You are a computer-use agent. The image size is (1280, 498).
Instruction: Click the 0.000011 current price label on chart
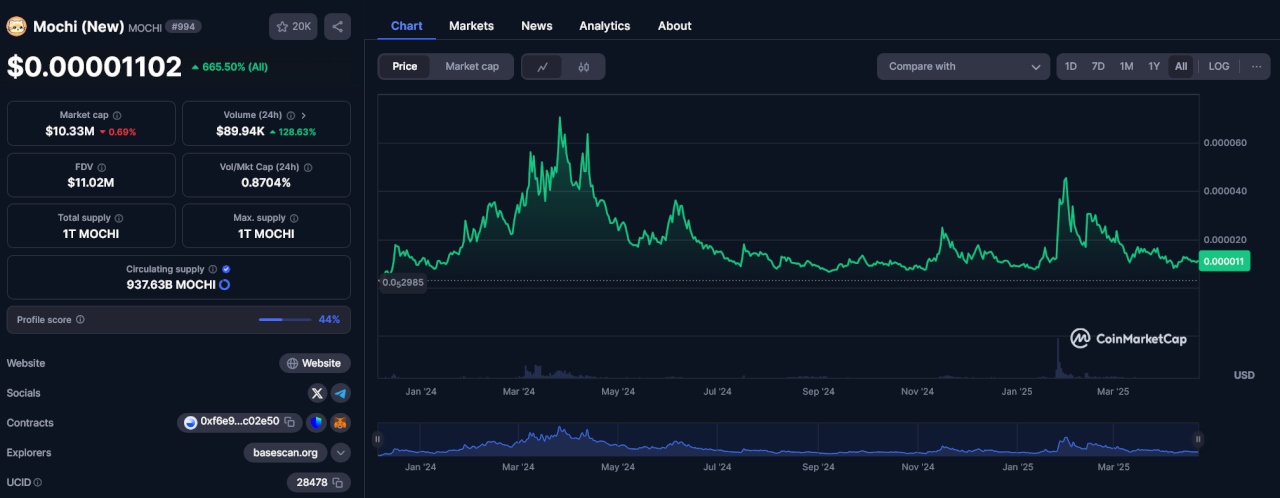click(x=1223, y=262)
